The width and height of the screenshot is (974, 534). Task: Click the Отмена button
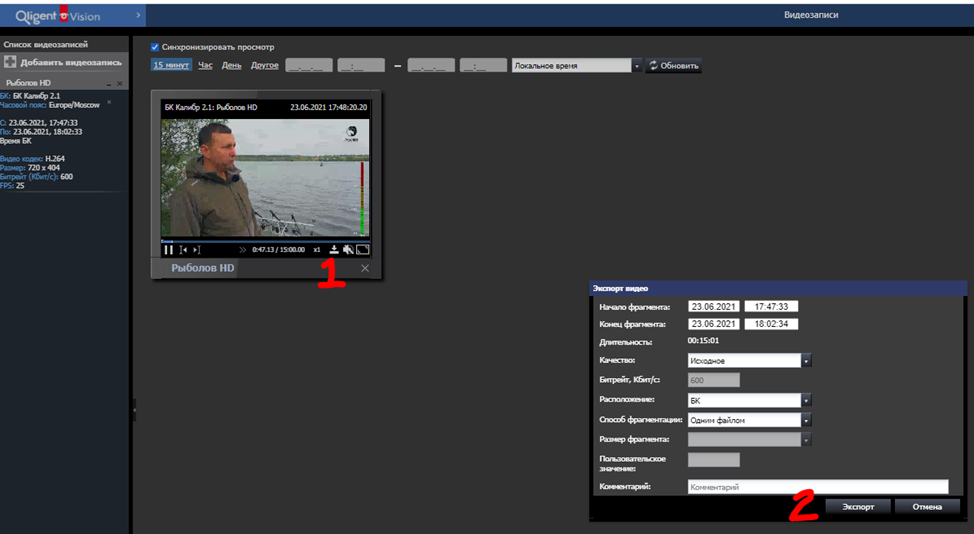tap(927, 507)
